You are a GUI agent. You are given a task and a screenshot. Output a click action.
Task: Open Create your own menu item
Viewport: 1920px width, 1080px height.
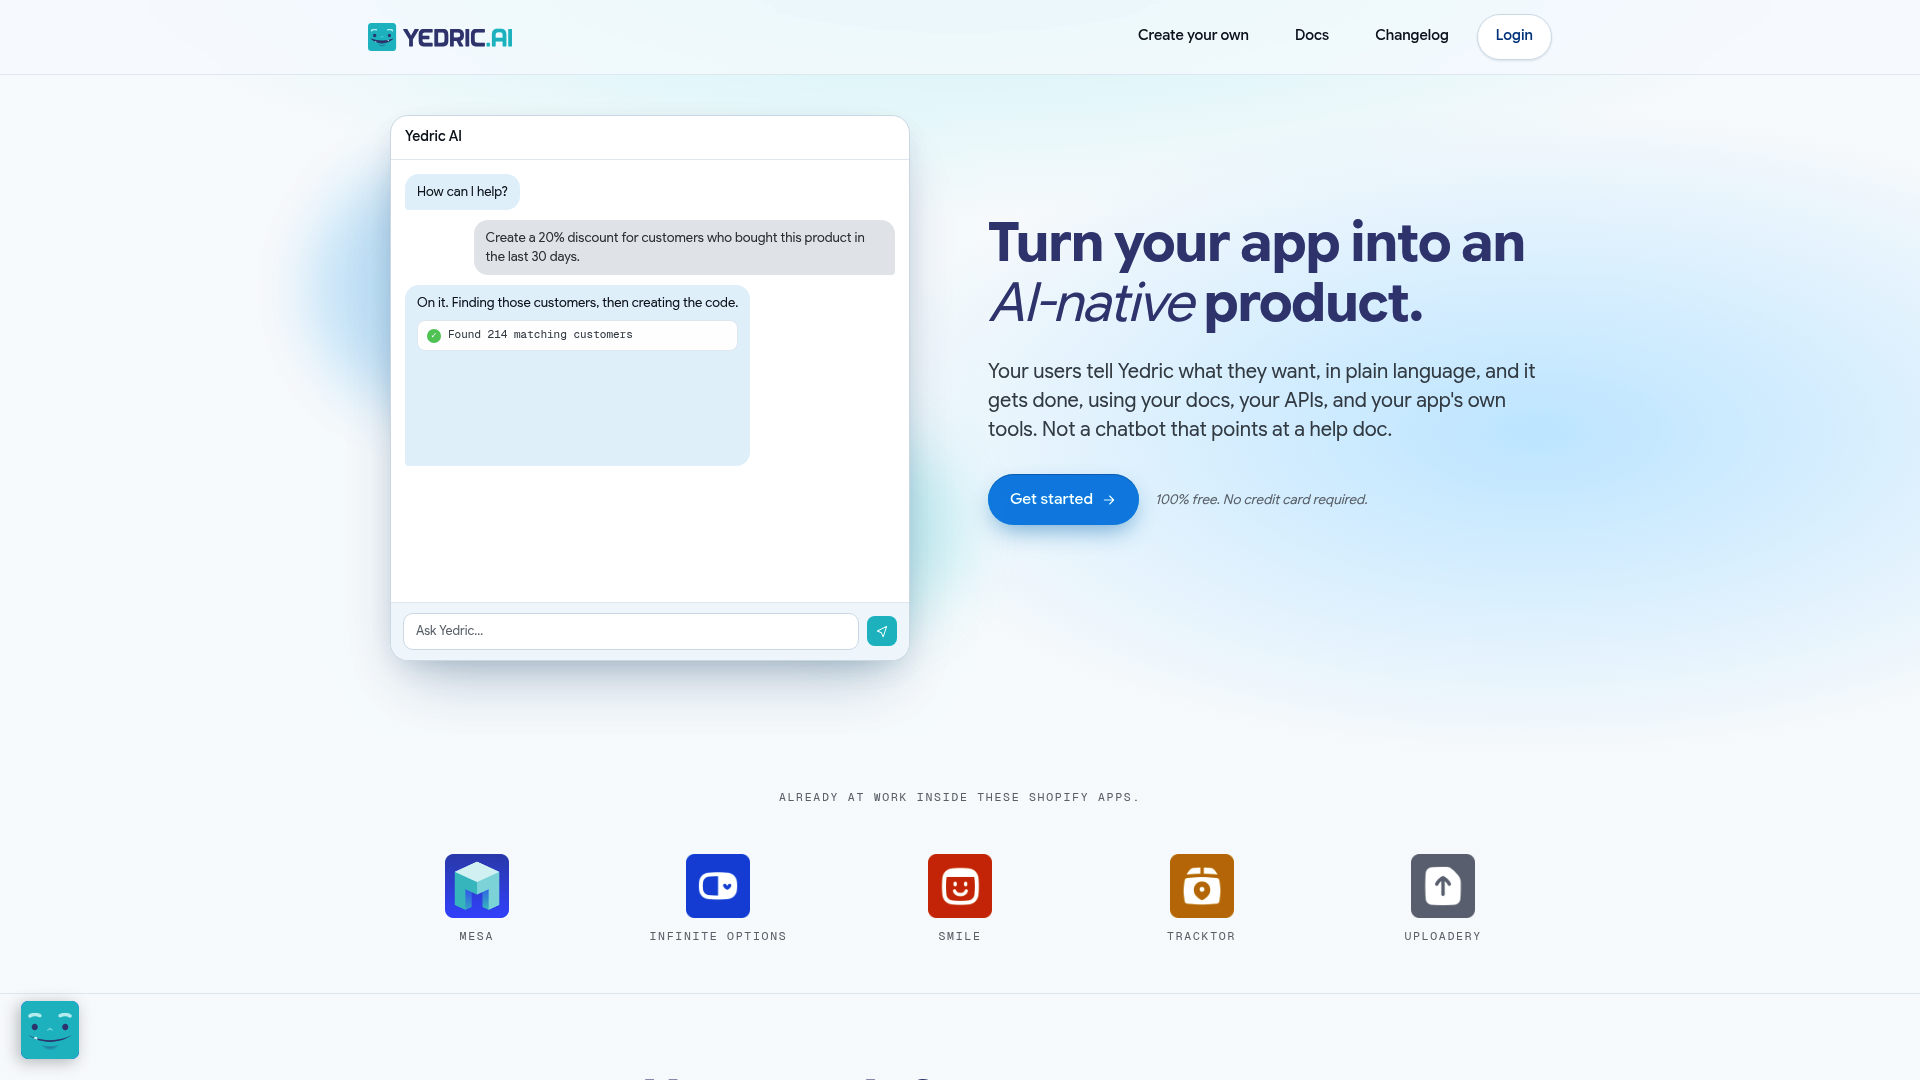(1193, 35)
